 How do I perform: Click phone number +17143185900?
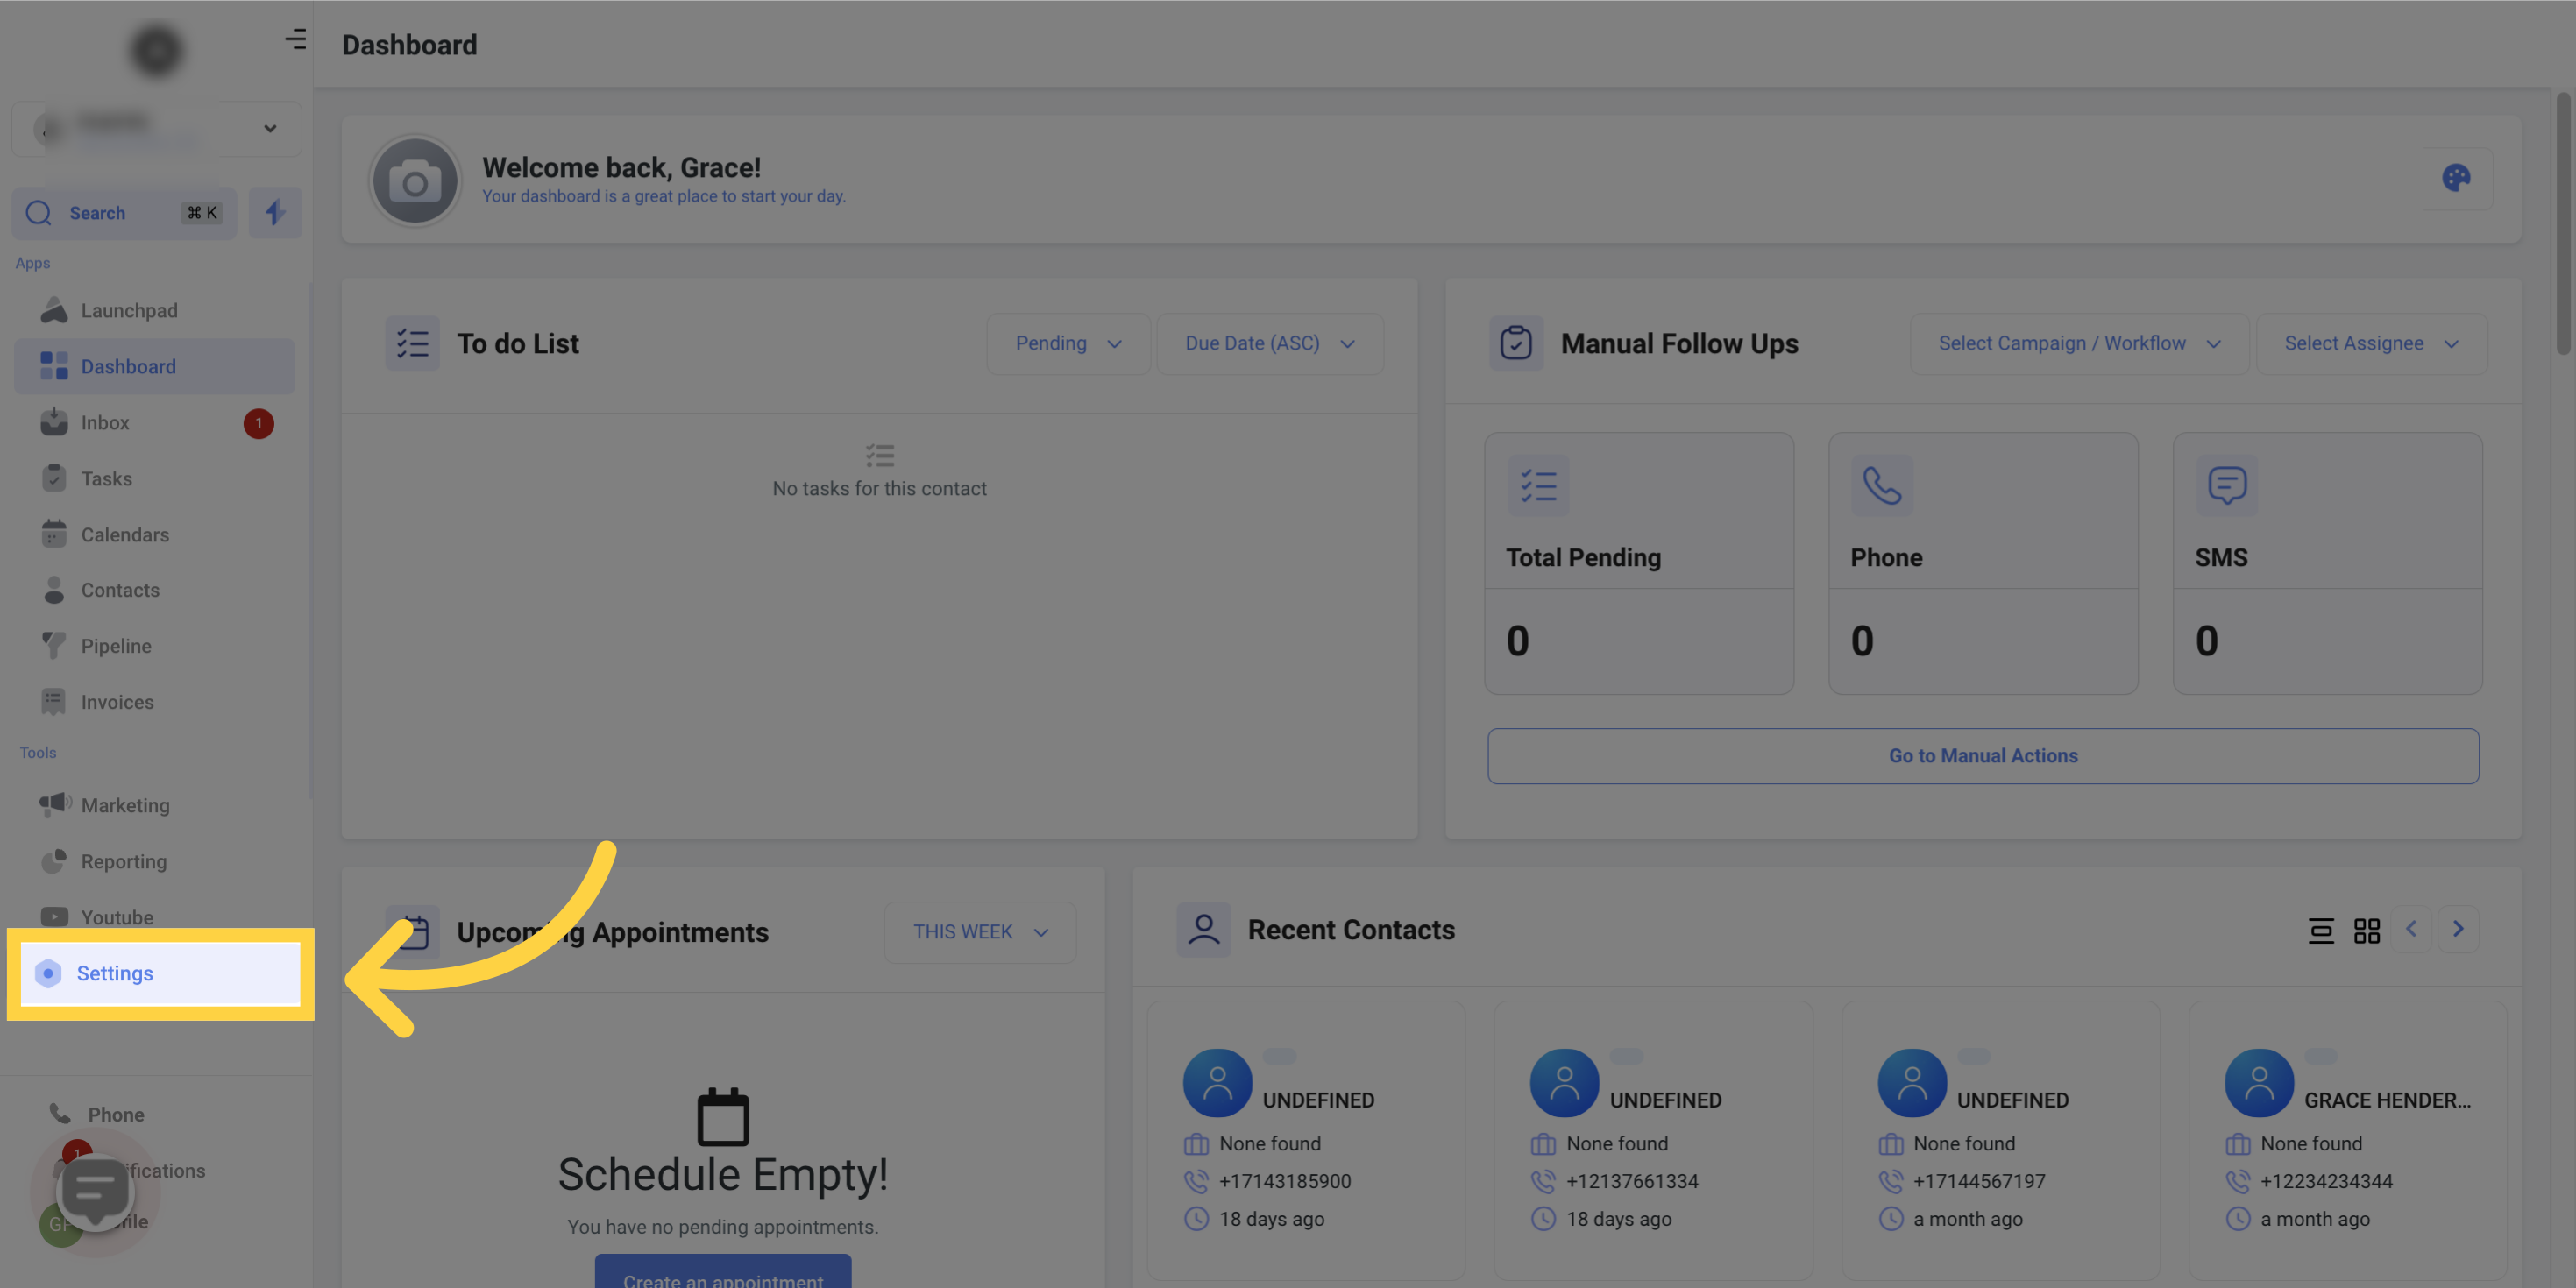1285,1181
